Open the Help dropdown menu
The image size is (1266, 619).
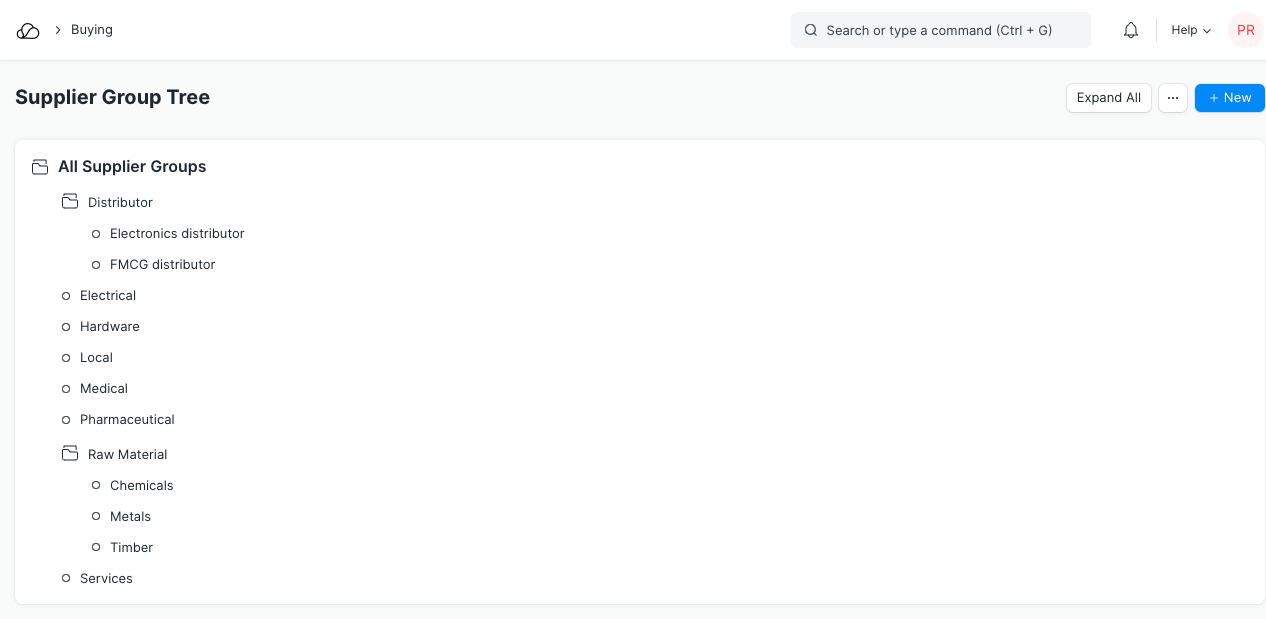coord(1191,30)
